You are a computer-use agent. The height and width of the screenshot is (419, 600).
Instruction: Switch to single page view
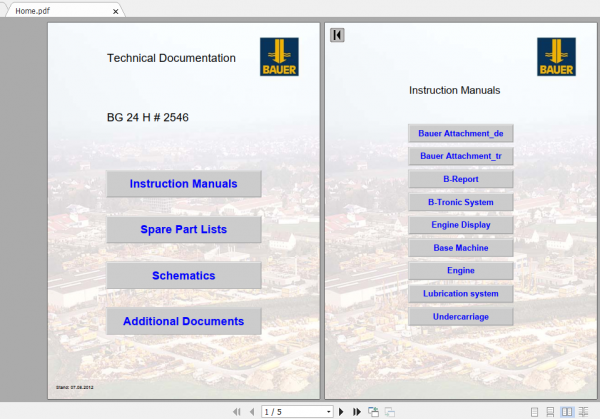tap(535, 412)
